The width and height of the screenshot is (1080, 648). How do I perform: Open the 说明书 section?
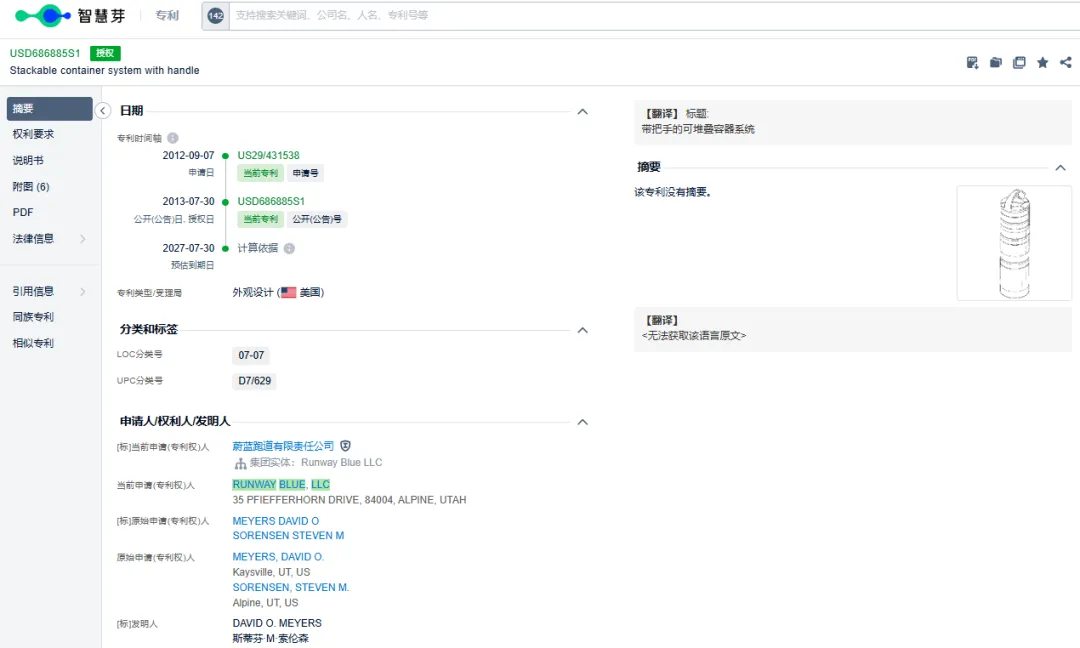(x=28, y=160)
